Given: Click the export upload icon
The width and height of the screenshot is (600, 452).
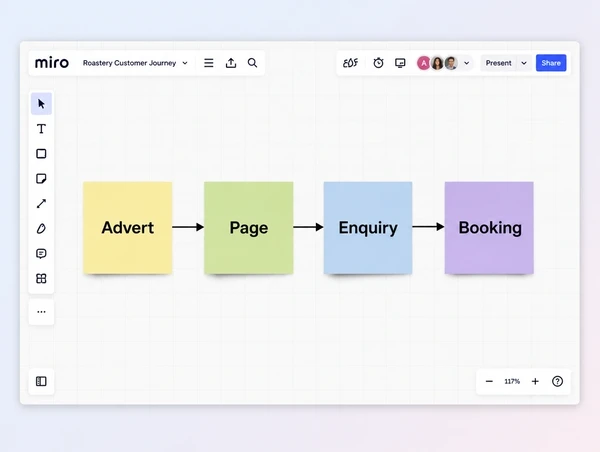Looking at the screenshot, I should tap(231, 63).
